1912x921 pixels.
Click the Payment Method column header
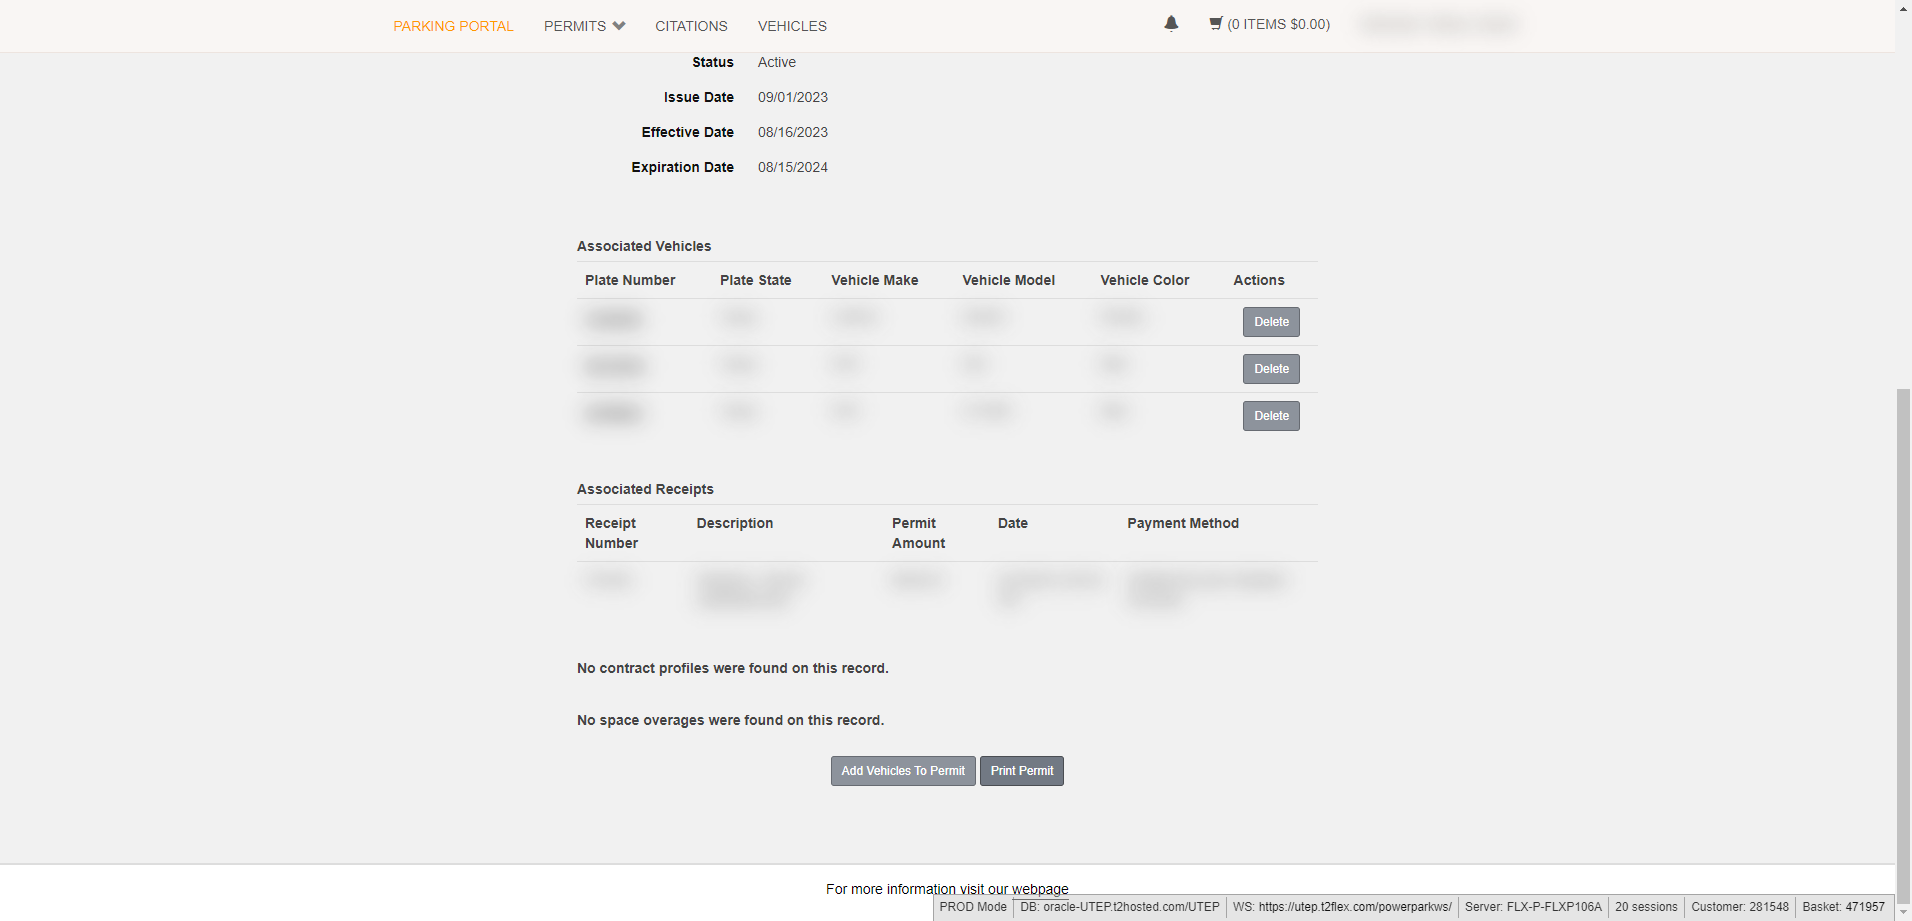1183,523
